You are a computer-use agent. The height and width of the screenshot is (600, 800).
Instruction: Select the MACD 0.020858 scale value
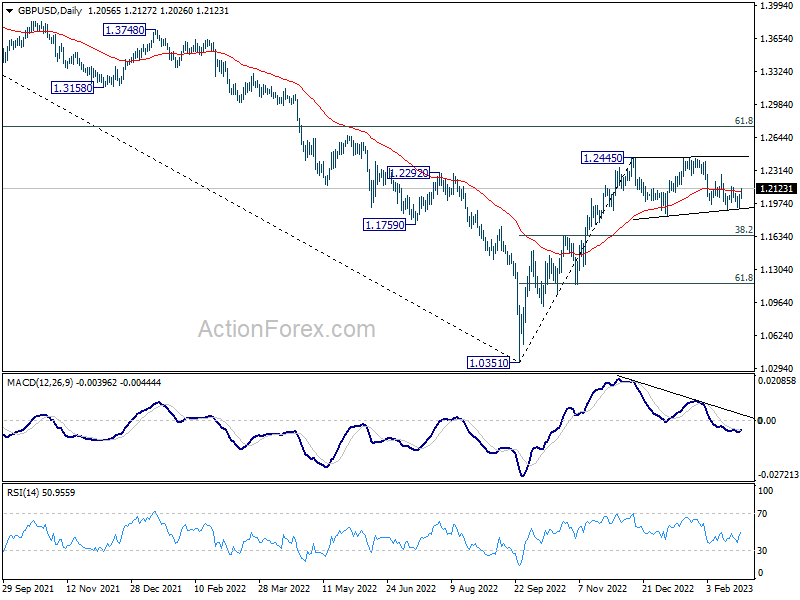click(777, 382)
